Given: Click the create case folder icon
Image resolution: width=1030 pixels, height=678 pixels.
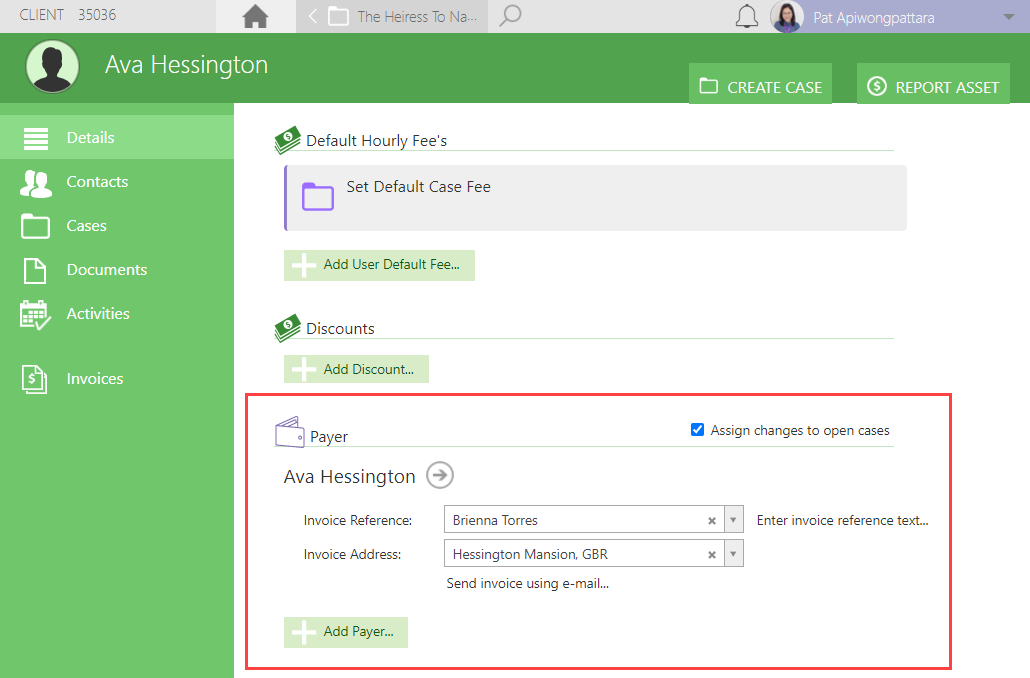Looking at the screenshot, I should click(x=708, y=85).
